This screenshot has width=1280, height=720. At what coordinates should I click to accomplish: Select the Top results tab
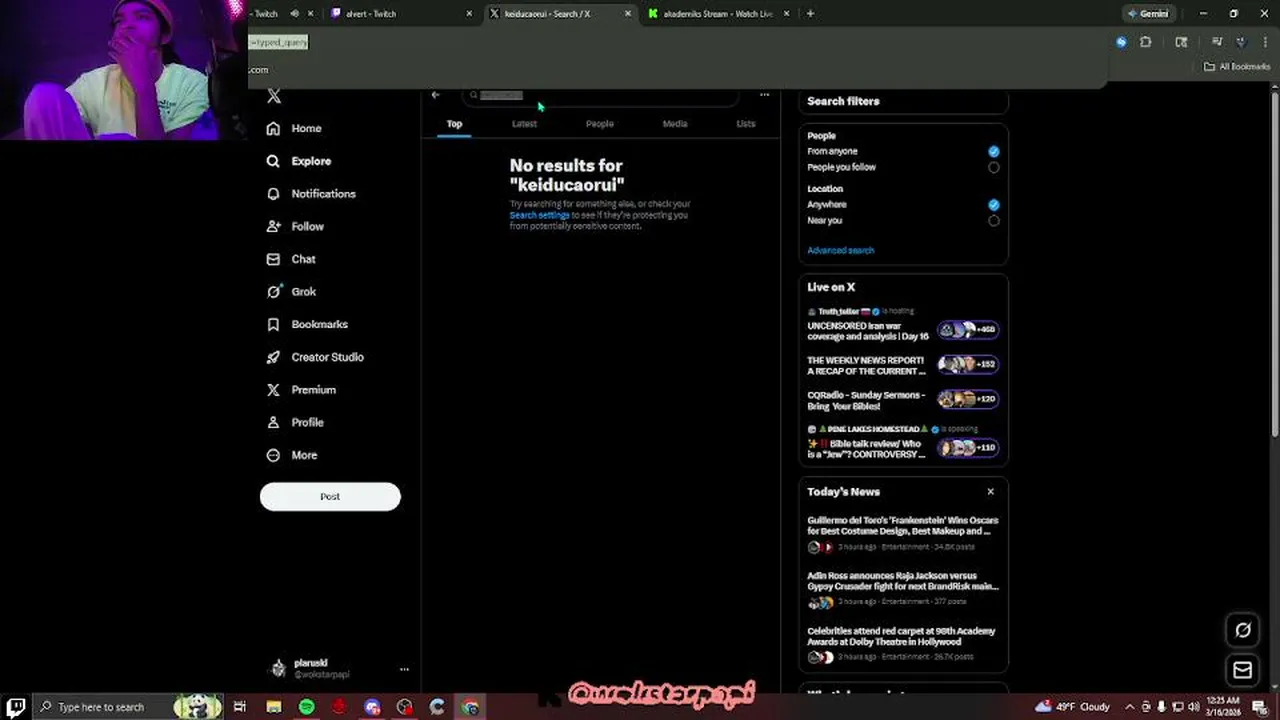tap(454, 124)
